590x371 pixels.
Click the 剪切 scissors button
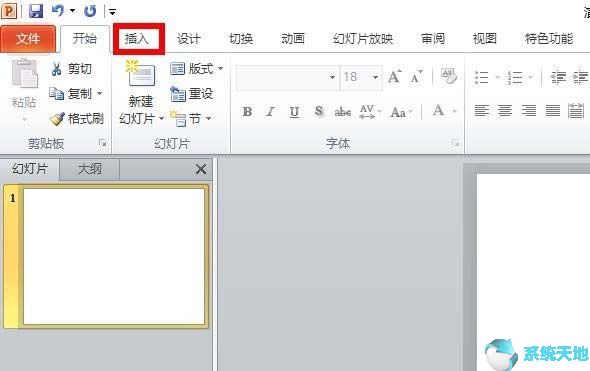pos(71,69)
